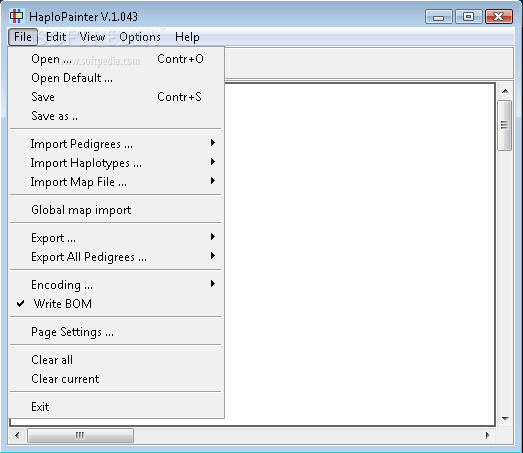Close the HaploPainter window
This screenshot has width=523, height=453.
pos(499,17)
